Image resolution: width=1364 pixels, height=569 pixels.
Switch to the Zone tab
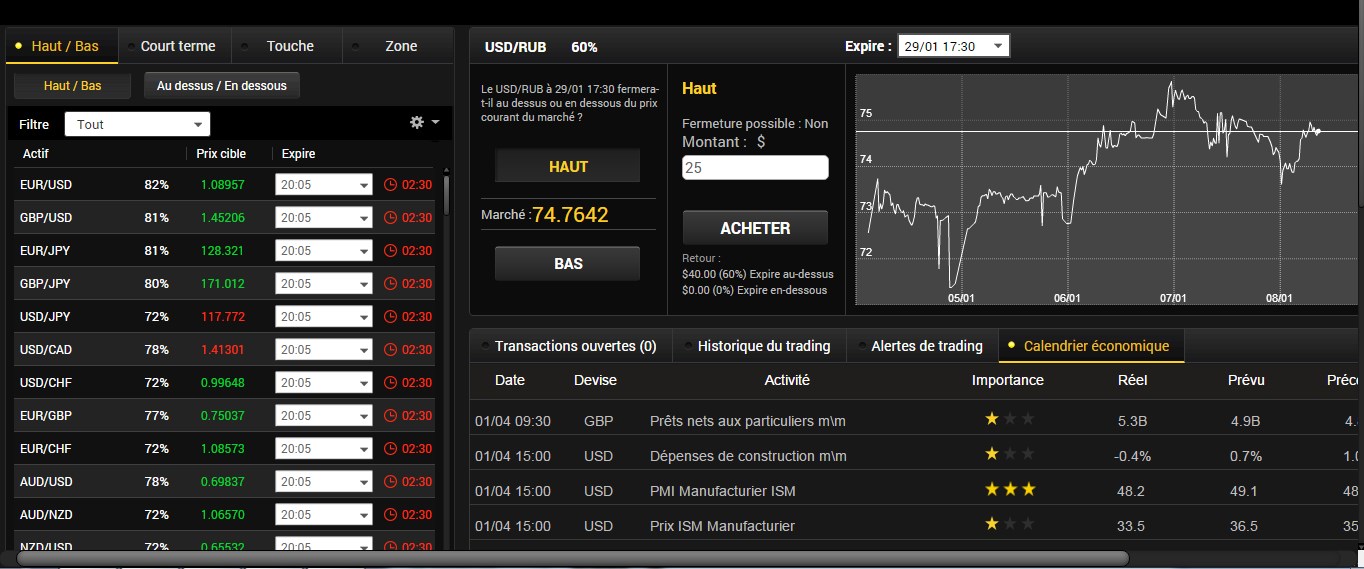point(399,46)
